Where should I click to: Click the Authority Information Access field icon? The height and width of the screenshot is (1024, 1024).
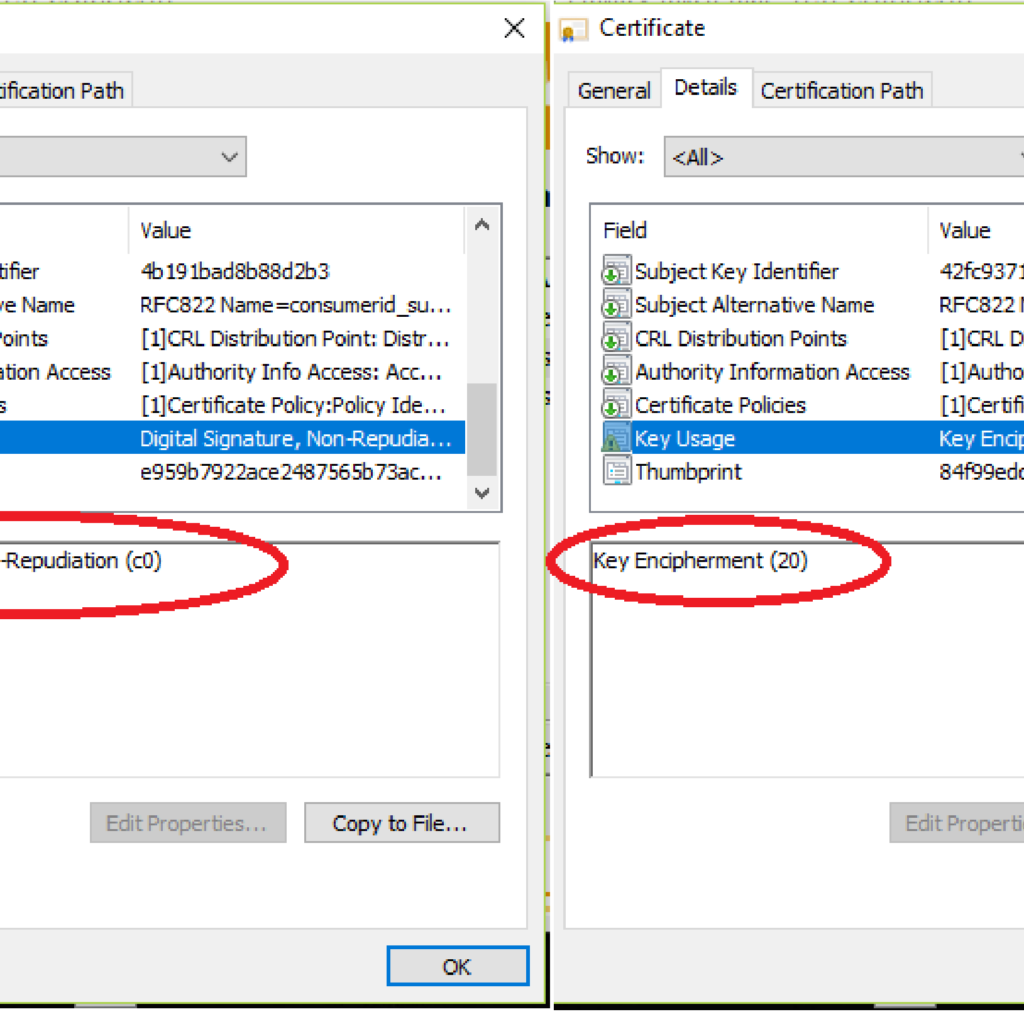[616, 372]
